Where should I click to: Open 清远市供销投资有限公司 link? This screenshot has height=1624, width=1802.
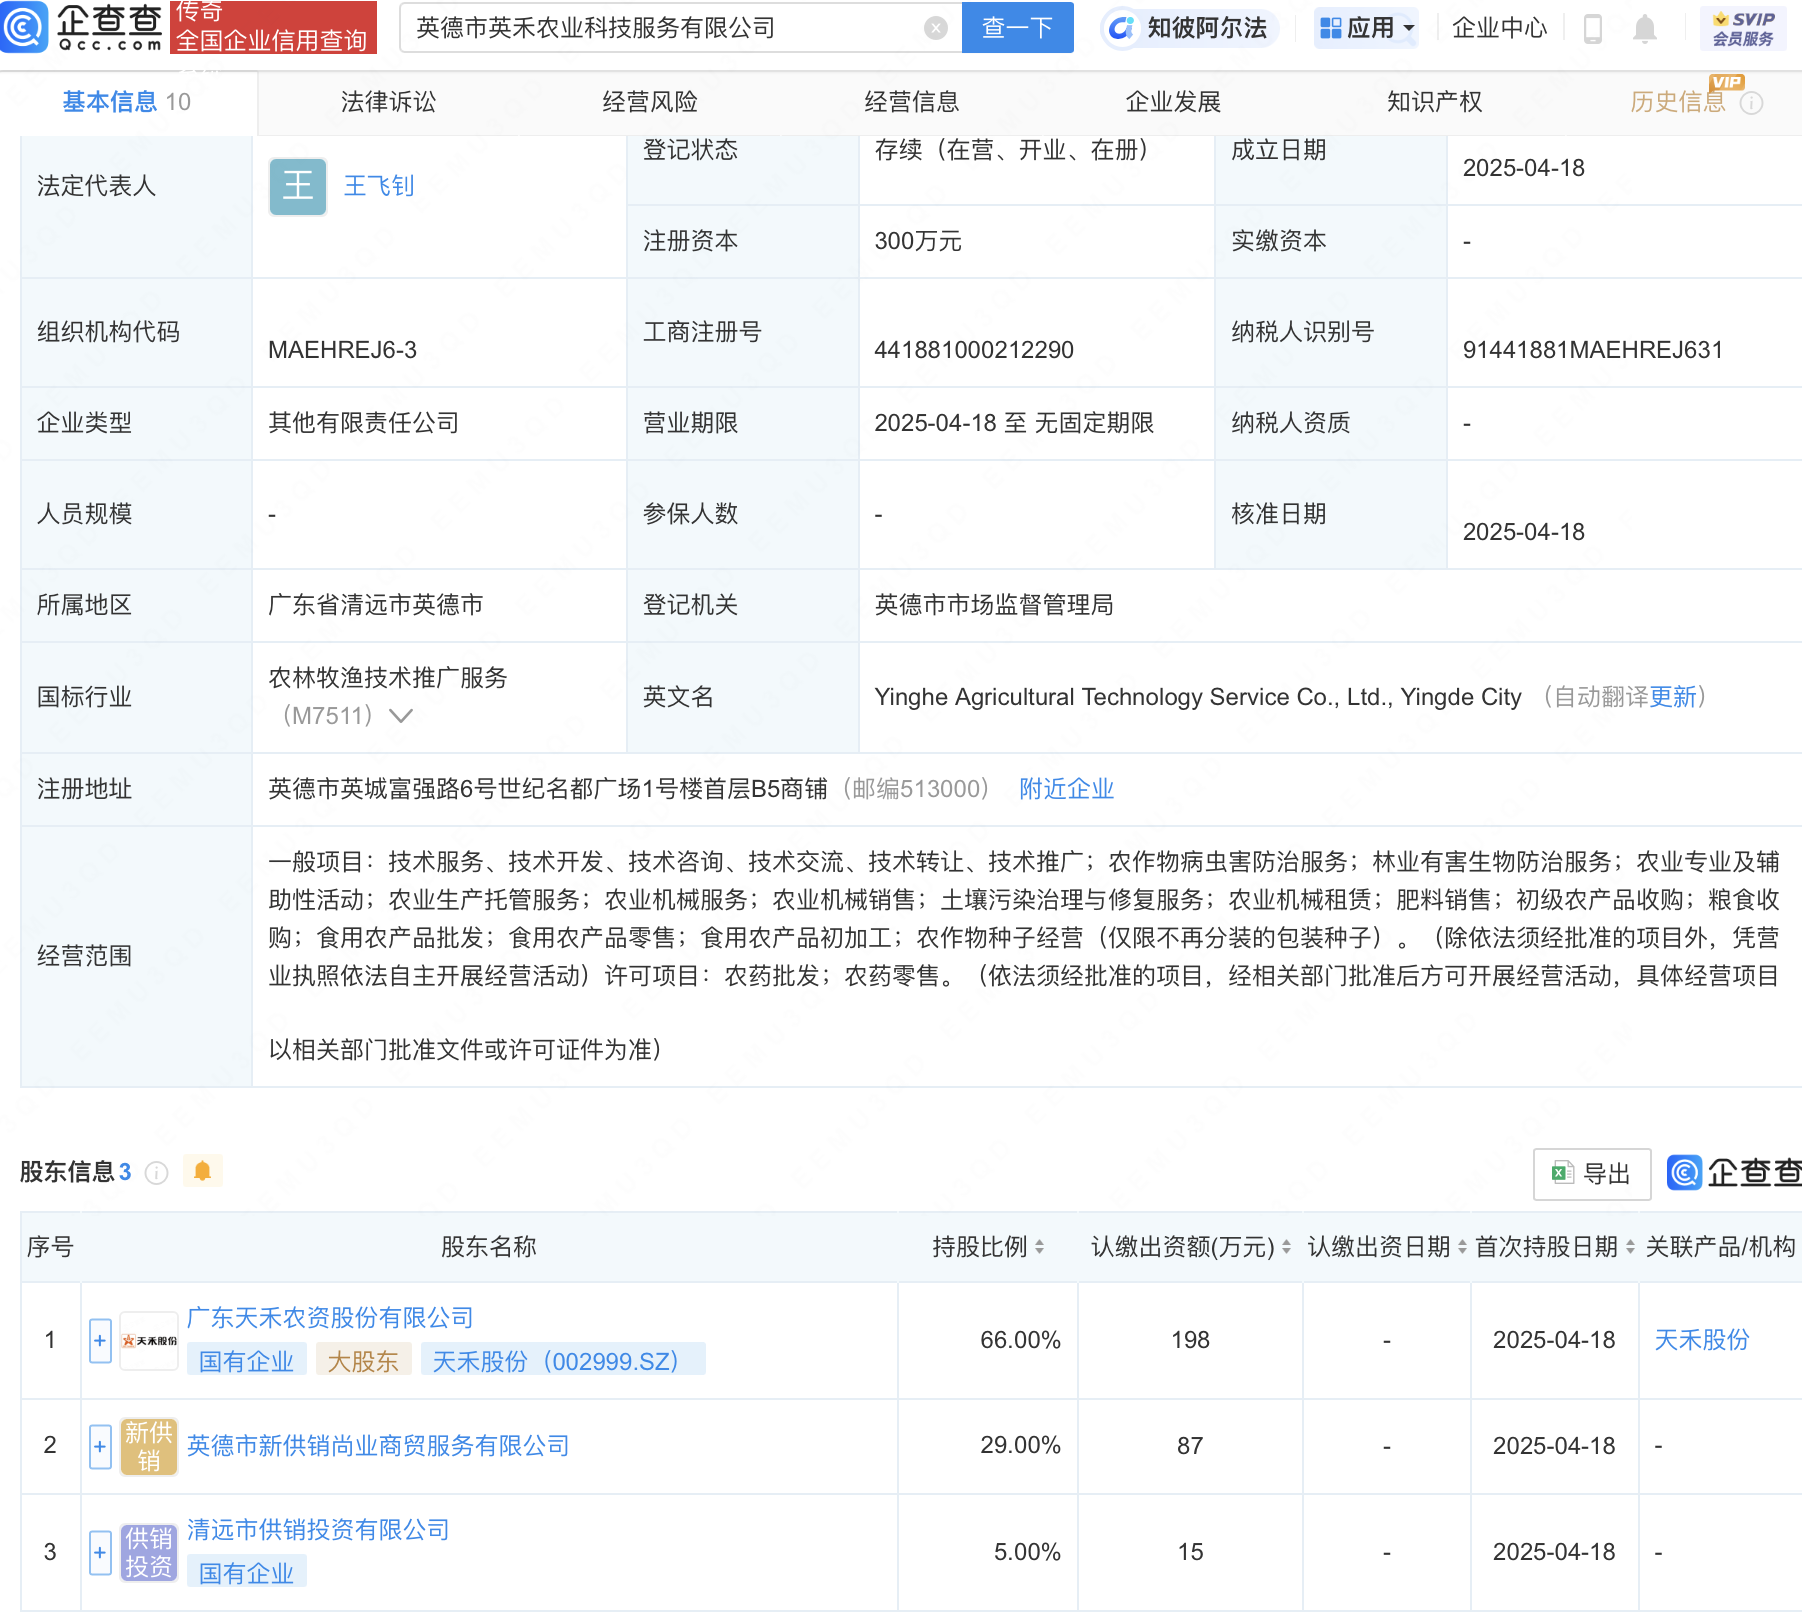tap(318, 1530)
